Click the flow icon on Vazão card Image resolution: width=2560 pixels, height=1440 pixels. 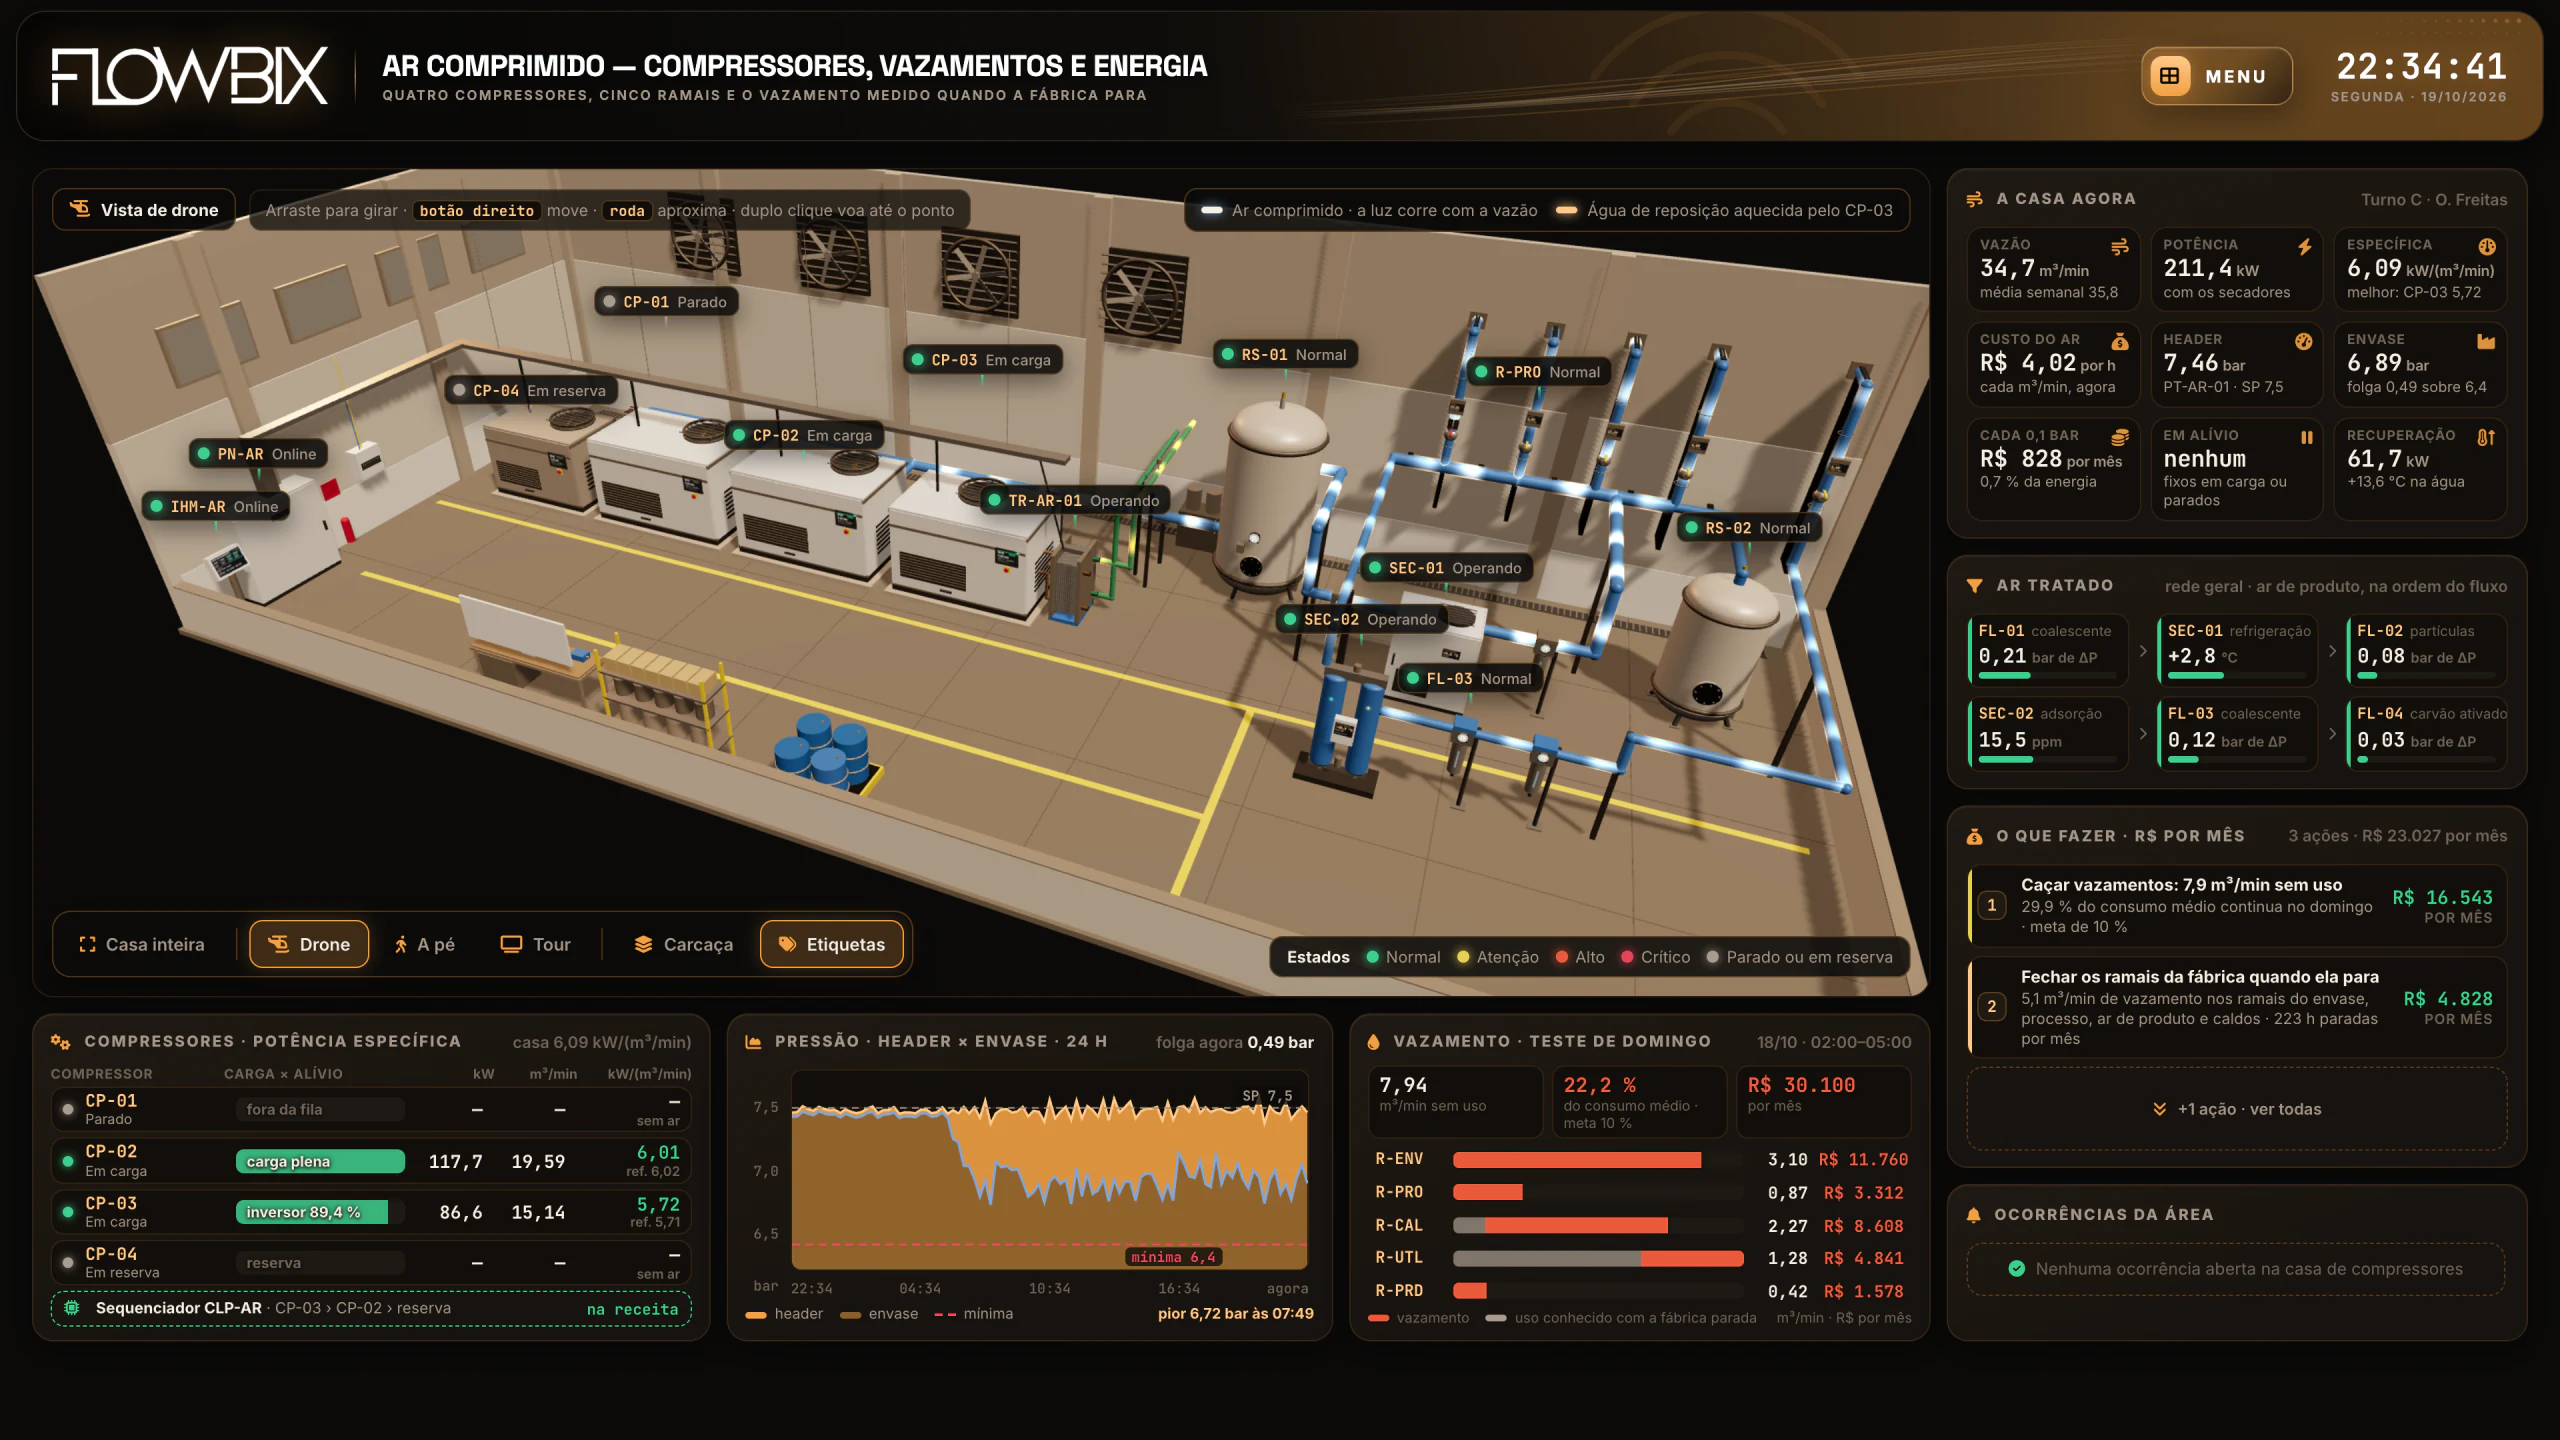tap(2119, 247)
